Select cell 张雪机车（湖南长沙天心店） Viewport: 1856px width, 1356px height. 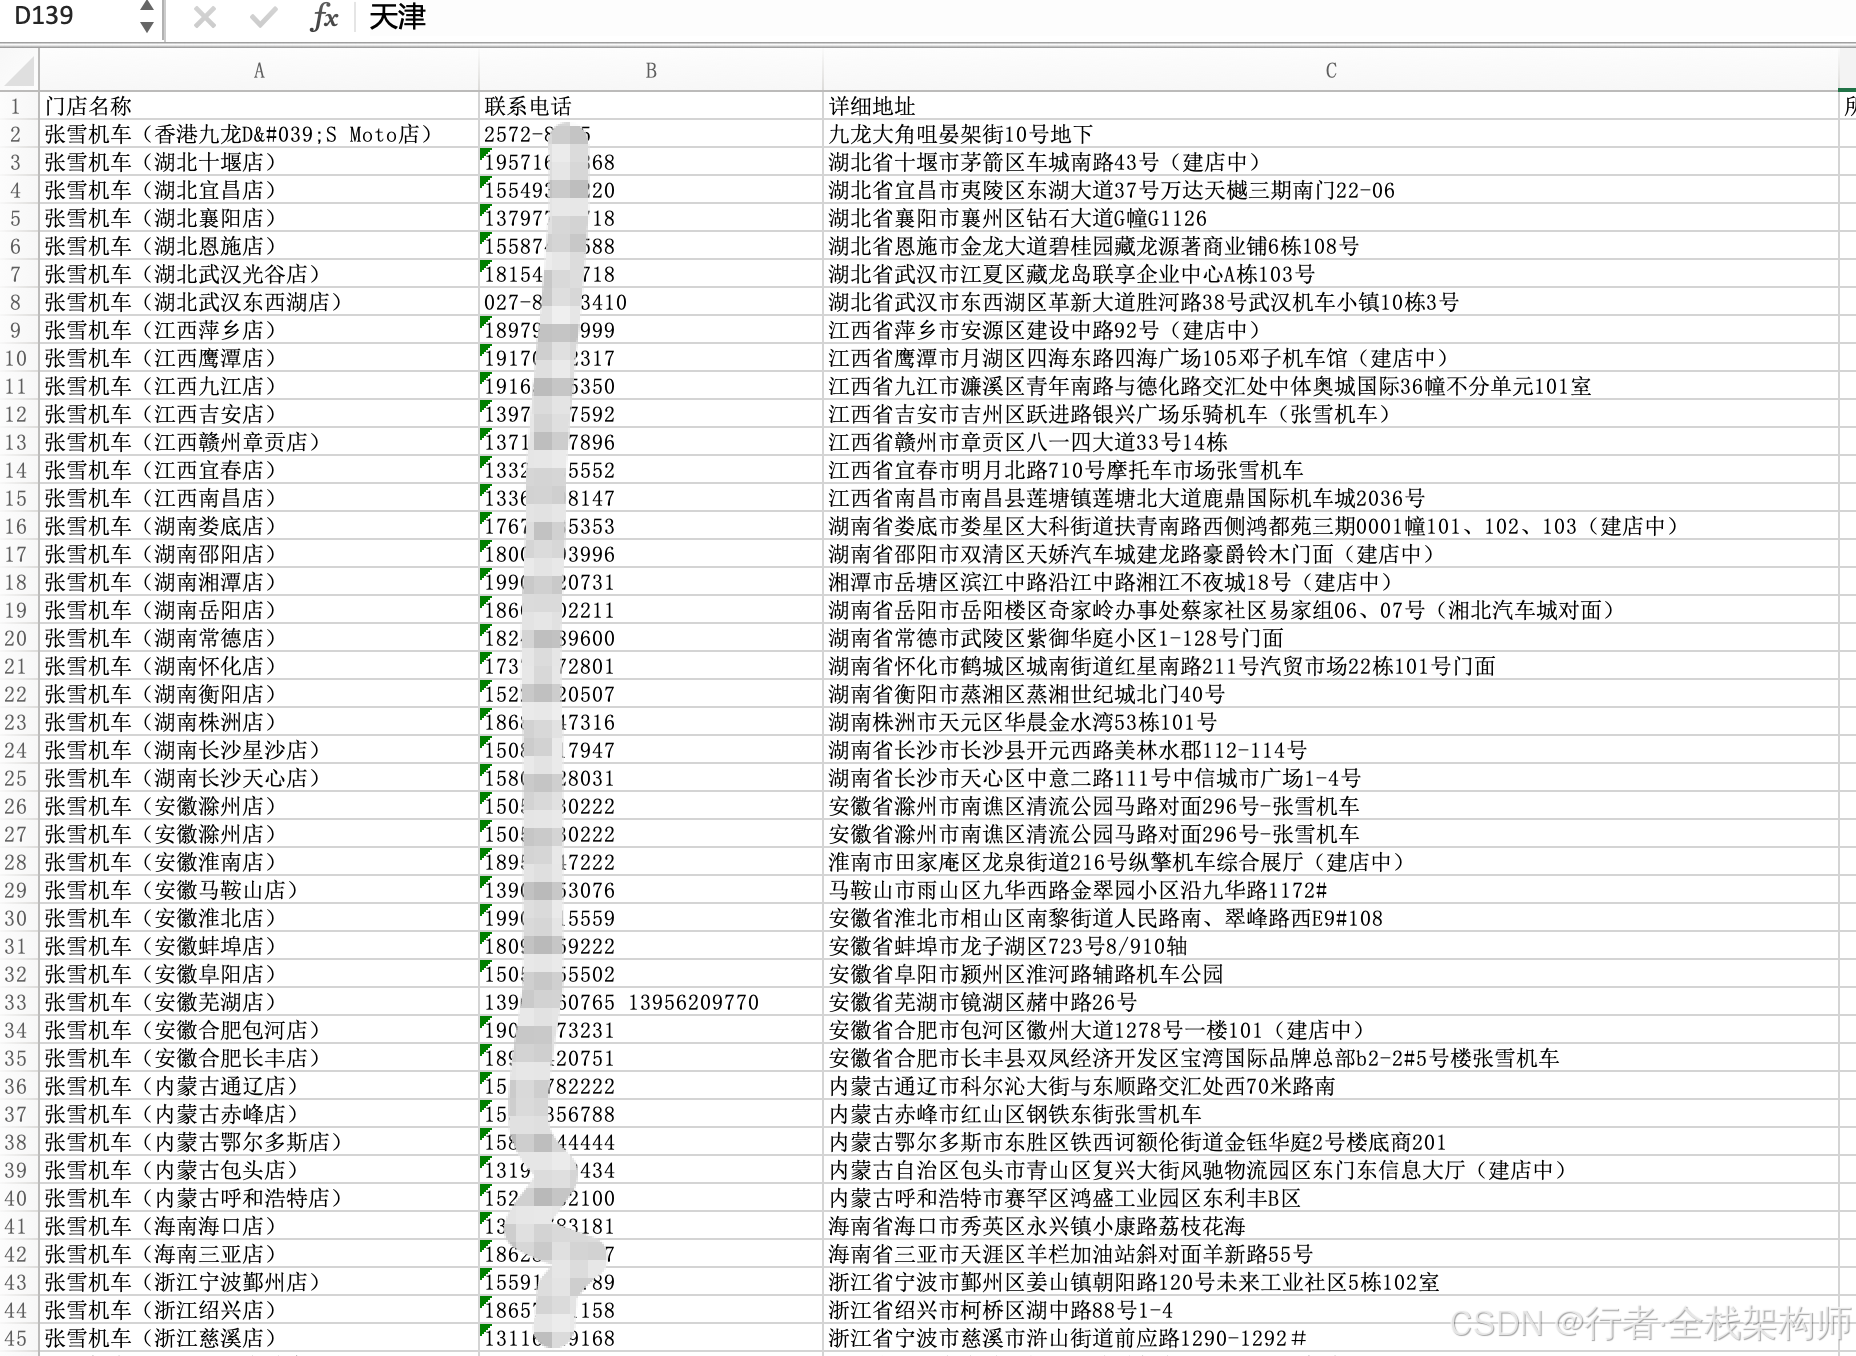pos(259,778)
